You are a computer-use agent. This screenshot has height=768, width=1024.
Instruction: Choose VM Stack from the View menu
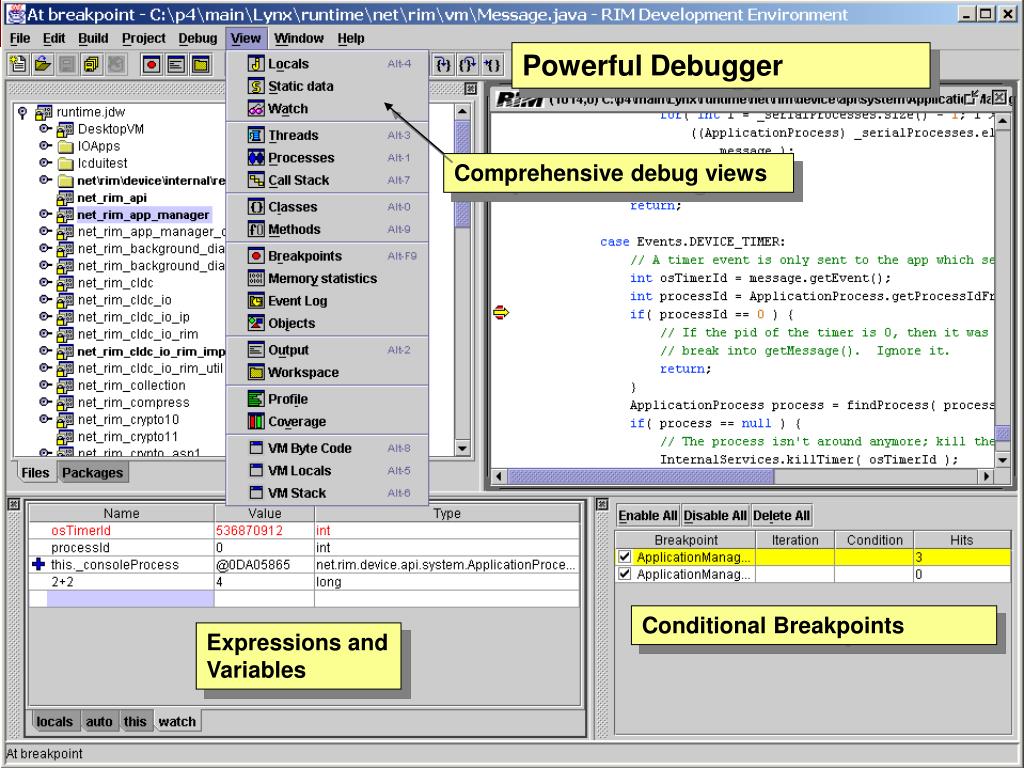click(x=327, y=493)
